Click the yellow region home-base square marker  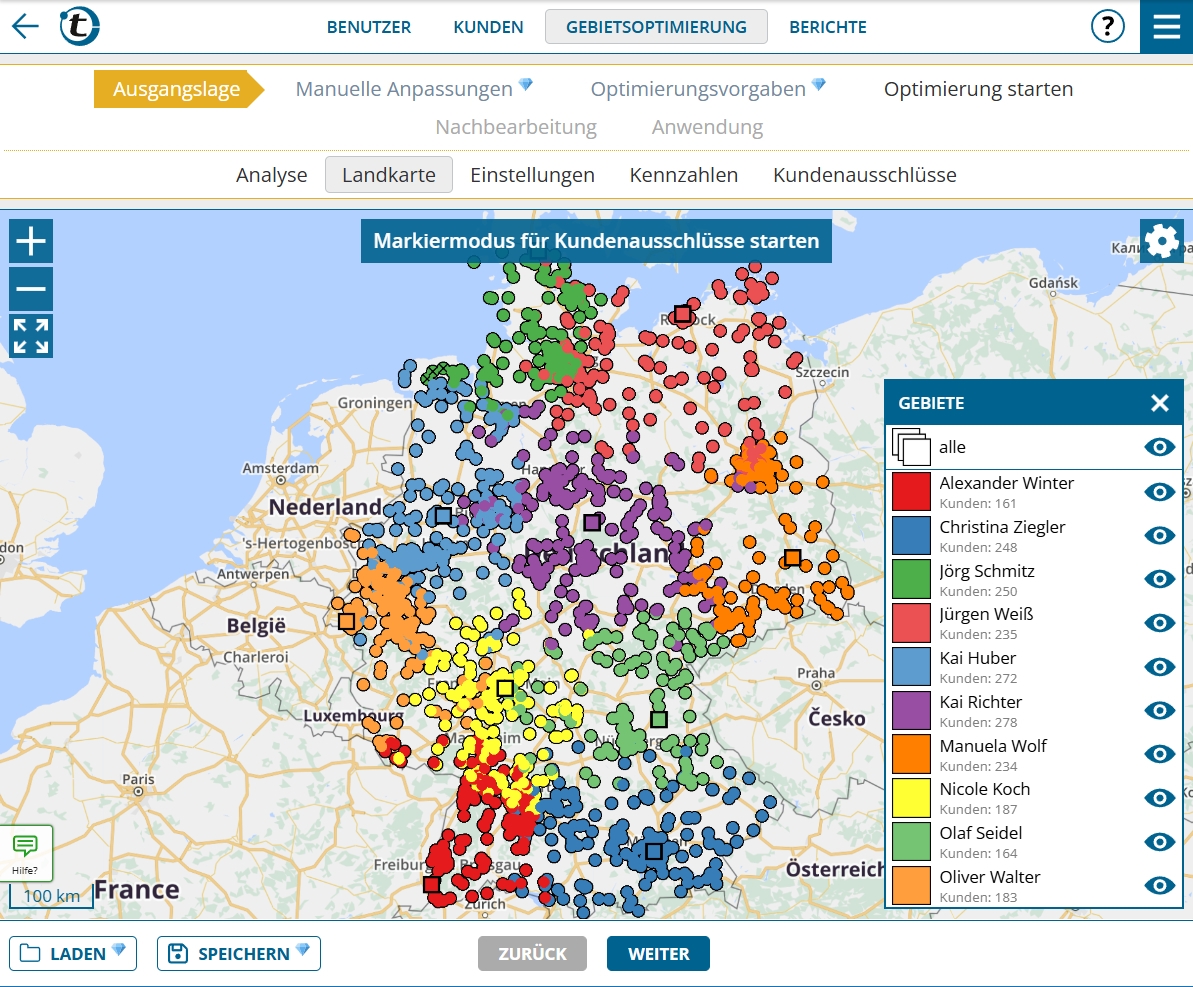tap(504, 688)
